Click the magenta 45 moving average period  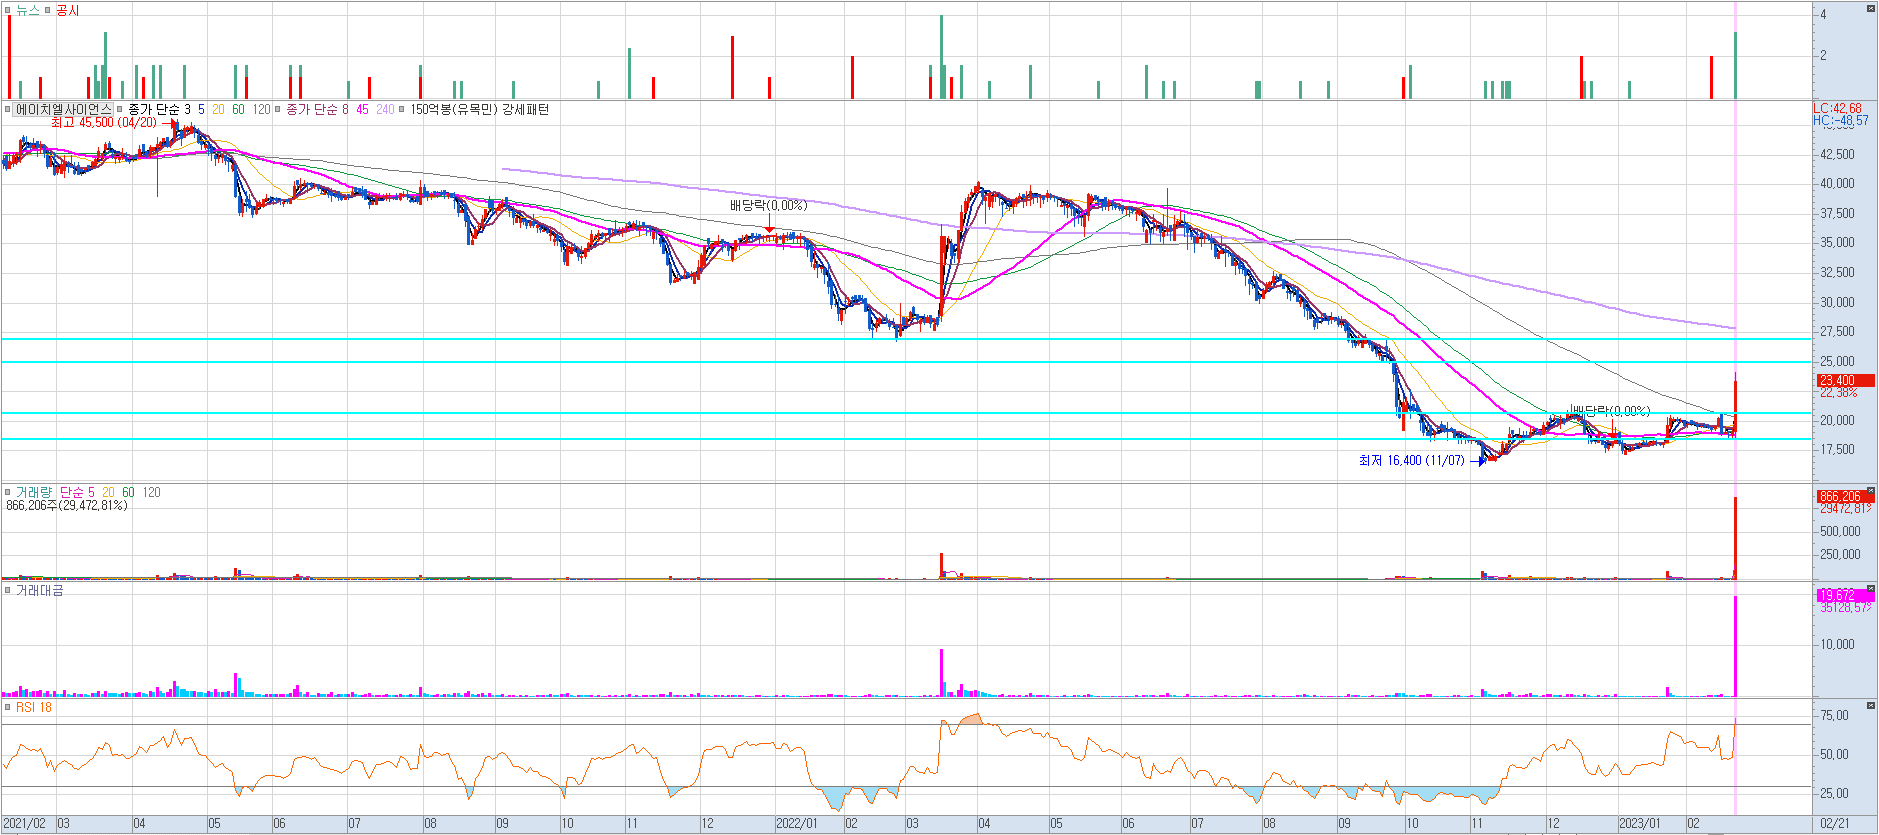[x=362, y=109]
